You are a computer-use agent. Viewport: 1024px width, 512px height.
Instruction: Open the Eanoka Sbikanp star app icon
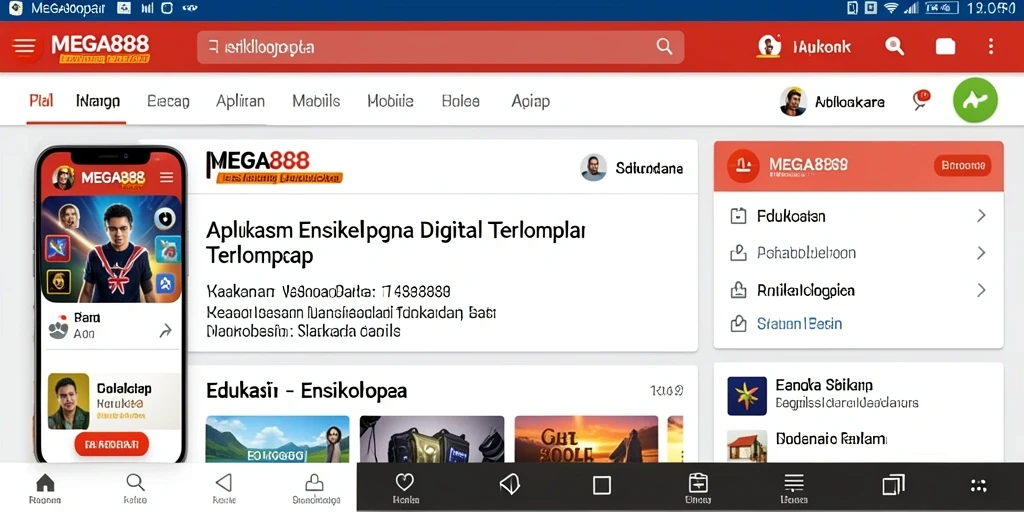click(x=747, y=396)
